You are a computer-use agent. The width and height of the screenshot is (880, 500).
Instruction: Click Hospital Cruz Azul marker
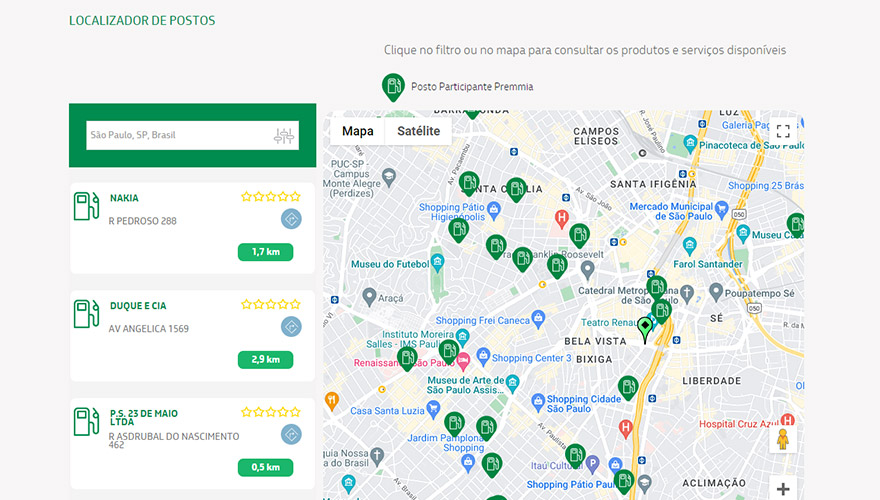coord(788,420)
